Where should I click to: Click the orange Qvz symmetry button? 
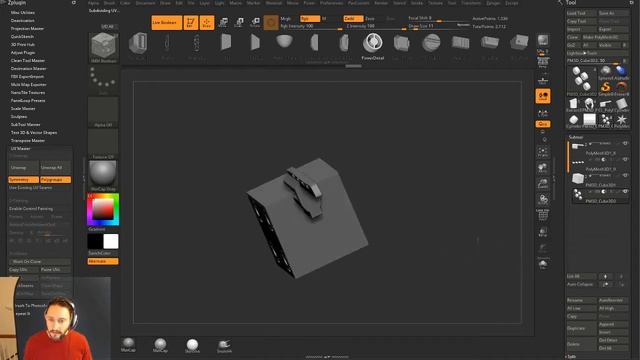click(543, 124)
